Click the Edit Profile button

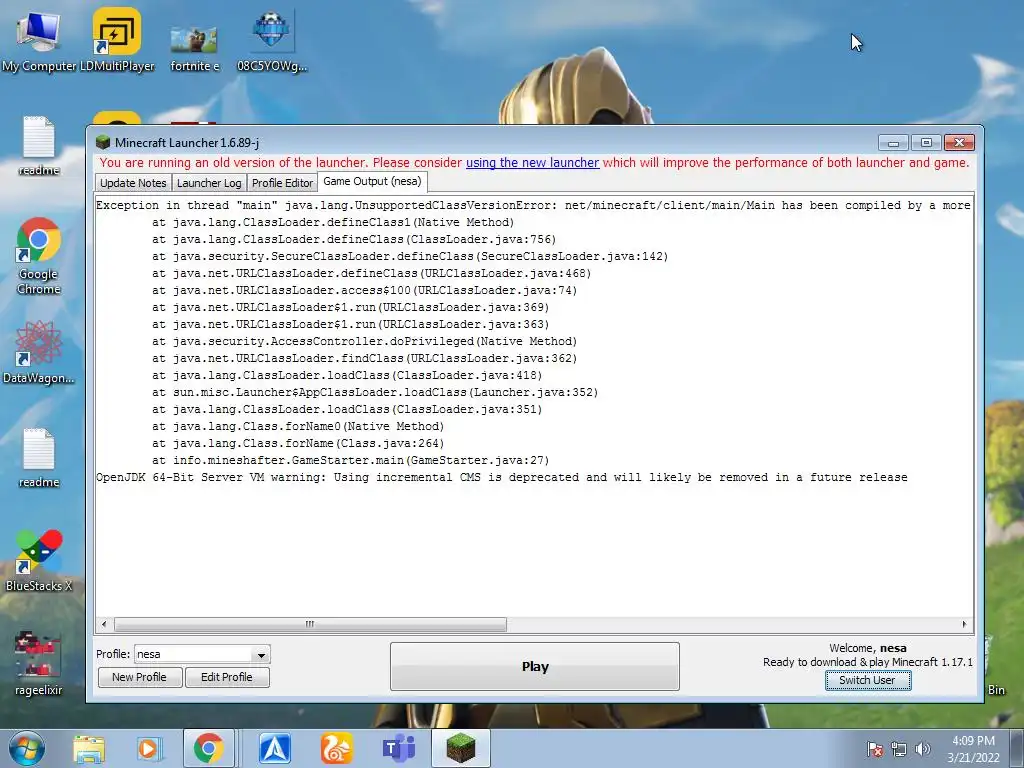[227, 677]
